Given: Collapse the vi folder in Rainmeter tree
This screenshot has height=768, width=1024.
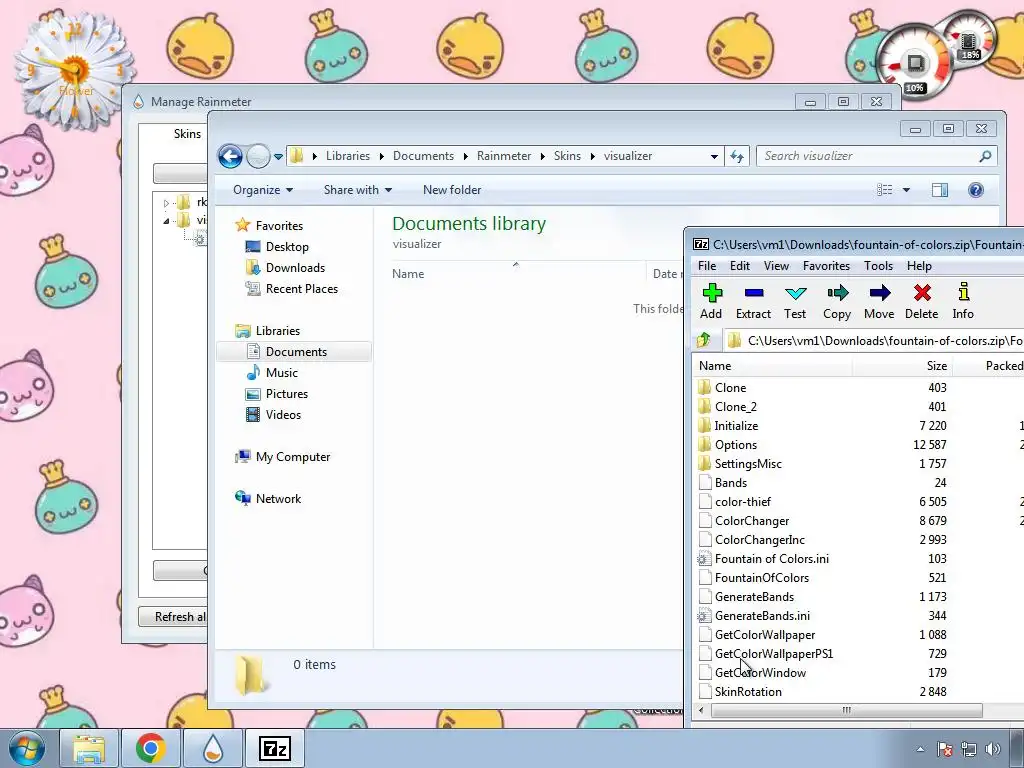Looking at the screenshot, I should 166,221.
